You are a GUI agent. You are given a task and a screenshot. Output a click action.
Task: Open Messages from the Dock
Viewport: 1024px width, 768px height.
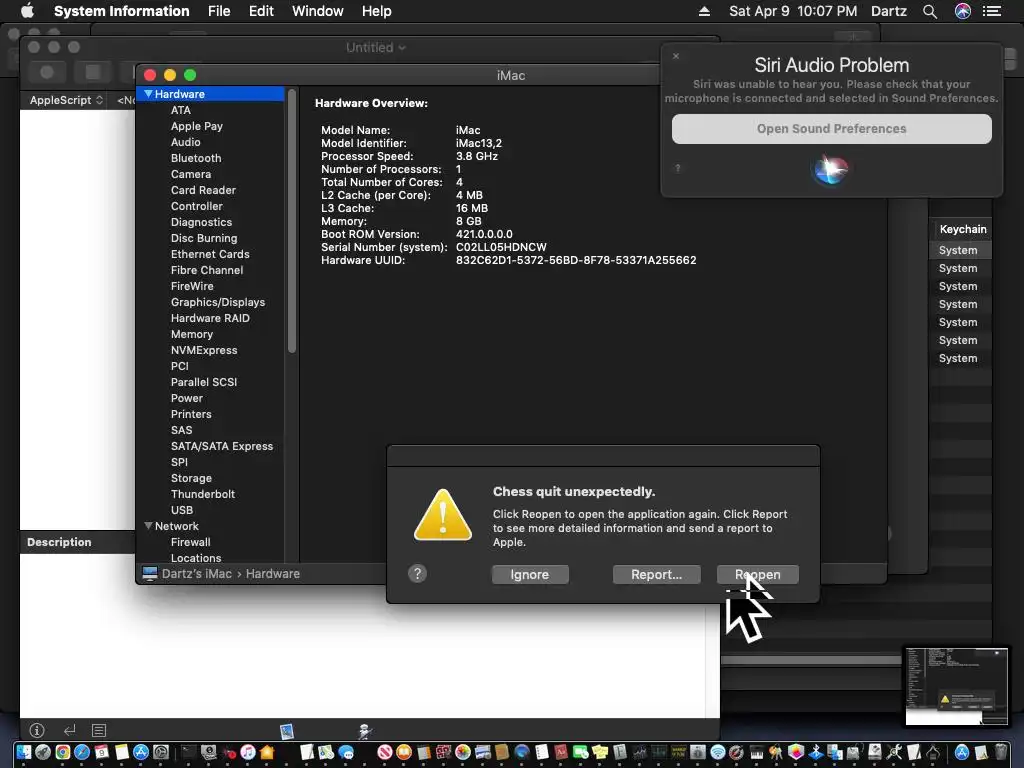coord(345,752)
